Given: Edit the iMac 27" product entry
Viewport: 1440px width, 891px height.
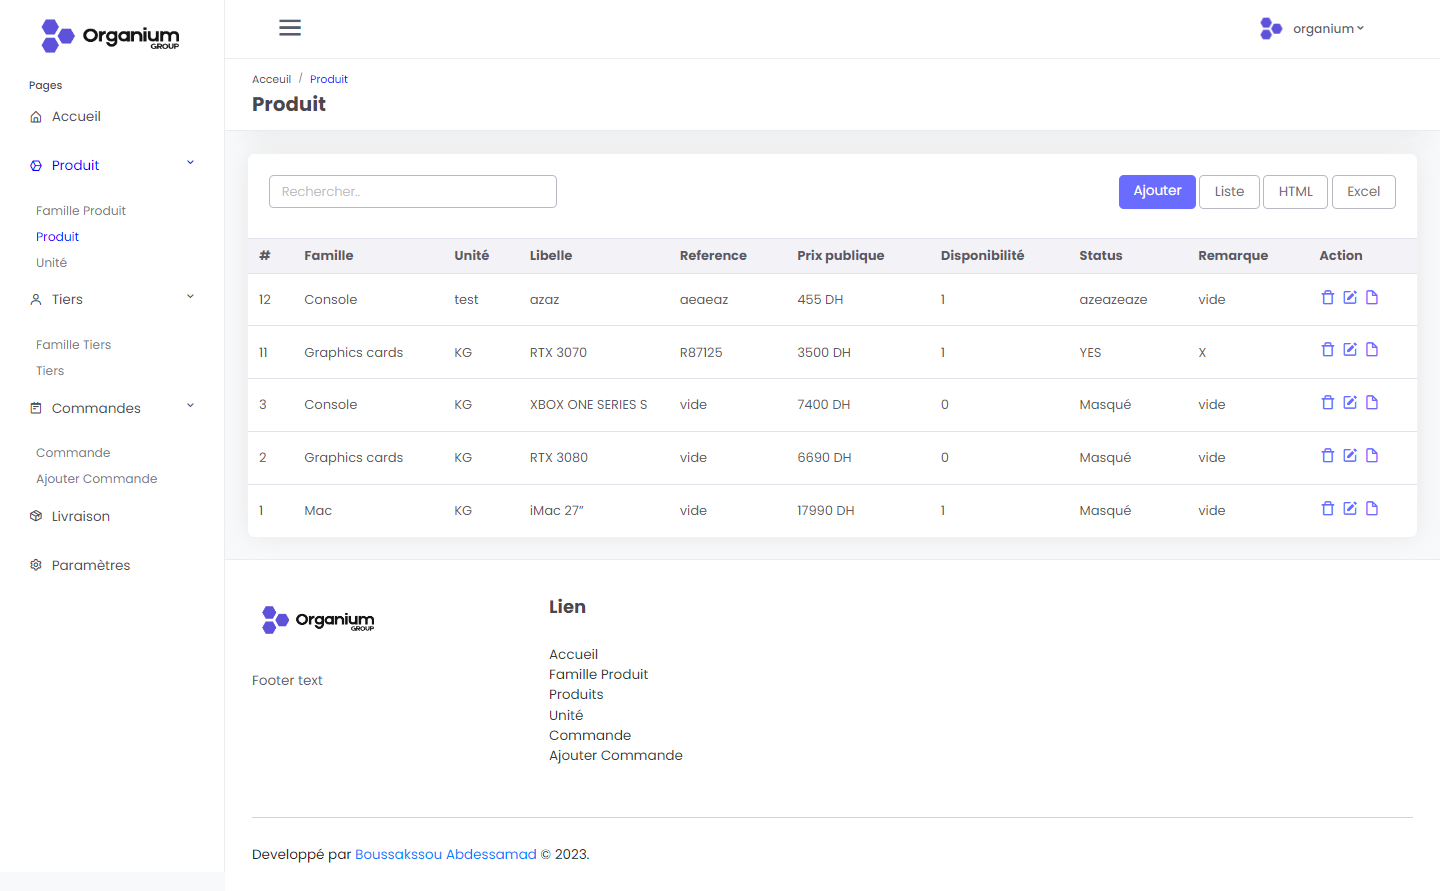Looking at the screenshot, I should tap(1350, 509).
